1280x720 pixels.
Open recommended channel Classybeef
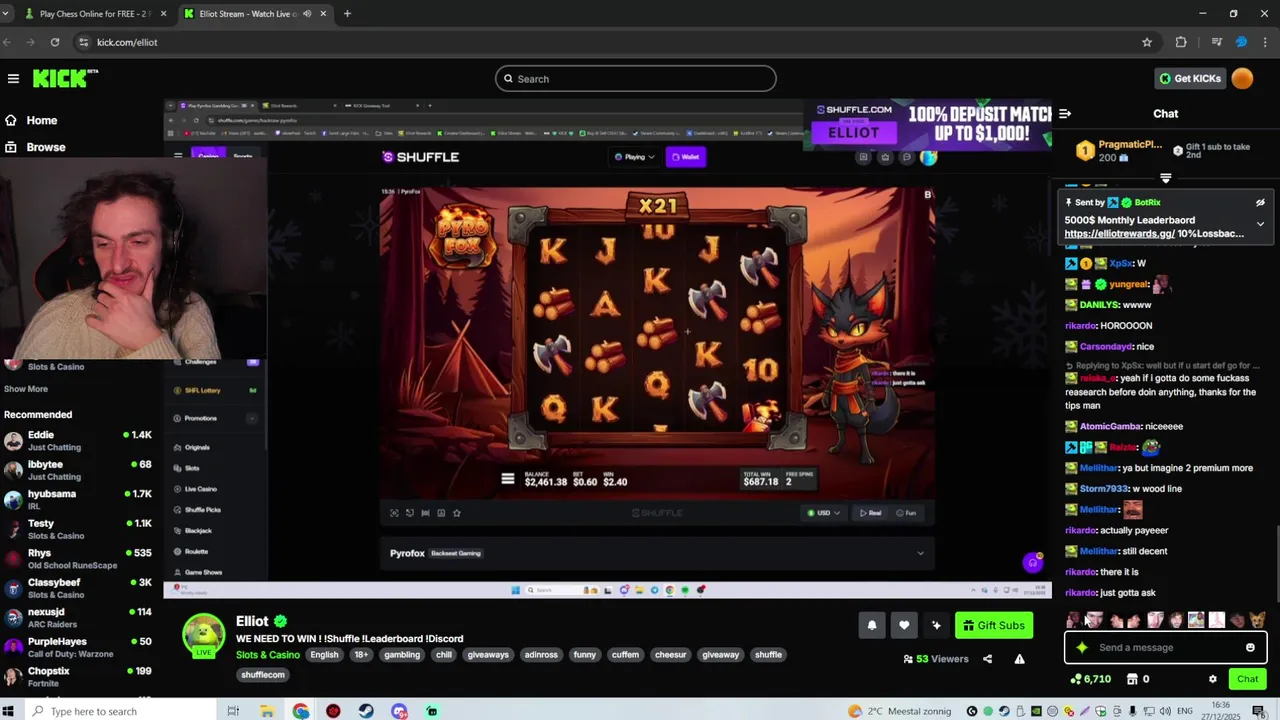[x=78, y=588]
